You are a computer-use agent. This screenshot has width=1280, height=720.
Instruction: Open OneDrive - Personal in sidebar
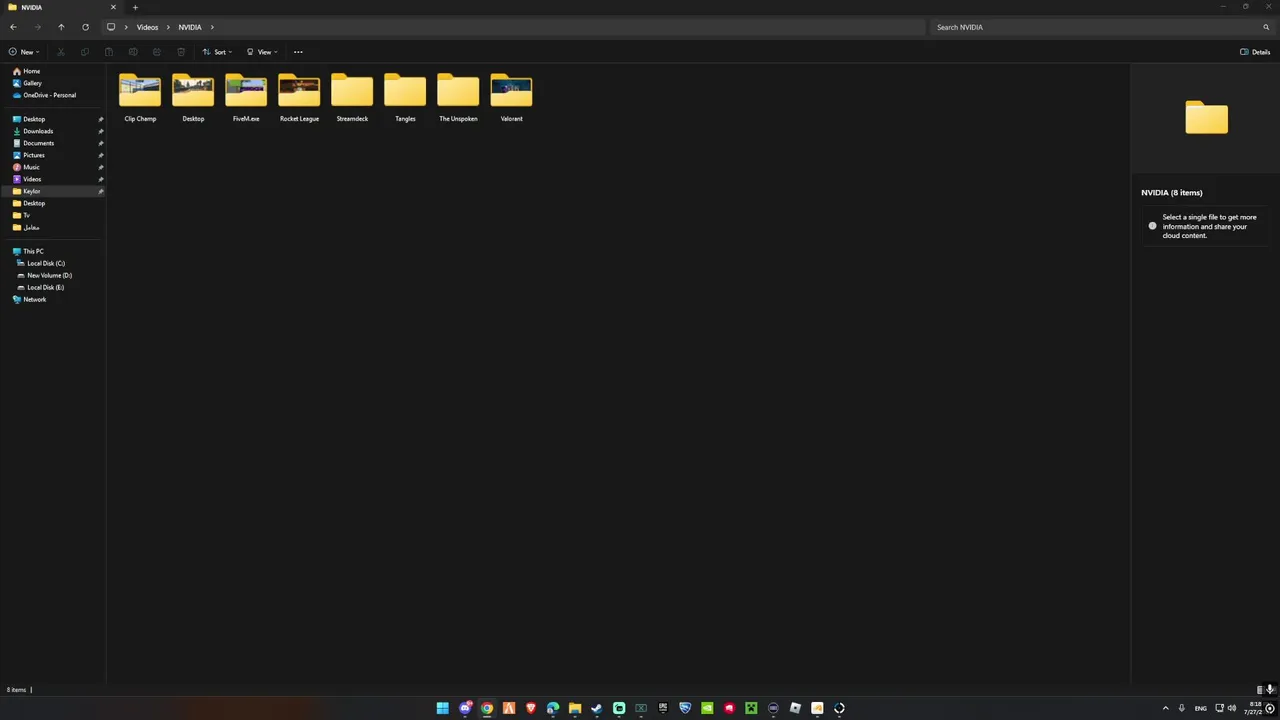tap(44, 95)
